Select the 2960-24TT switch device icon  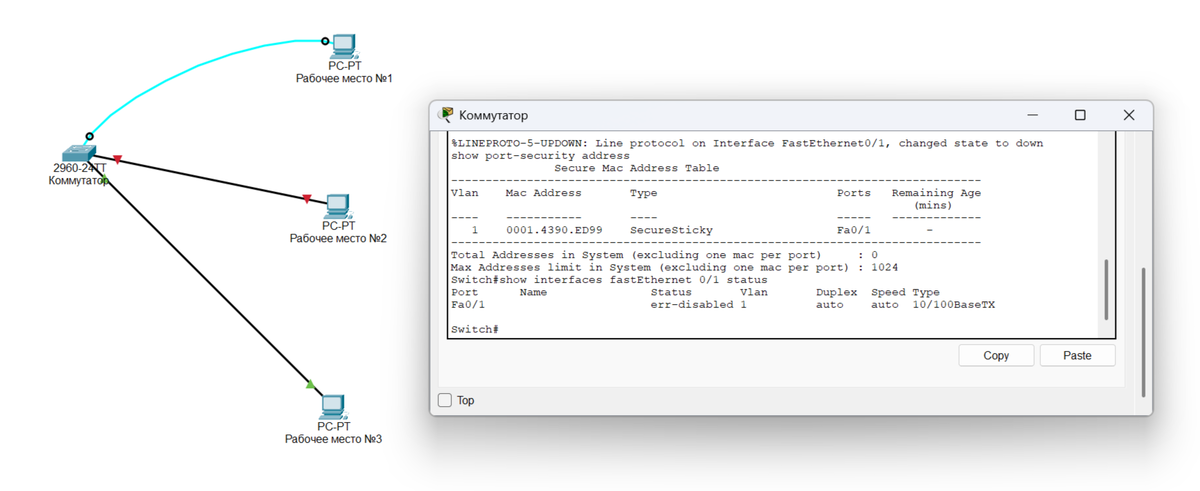[78, 153]
